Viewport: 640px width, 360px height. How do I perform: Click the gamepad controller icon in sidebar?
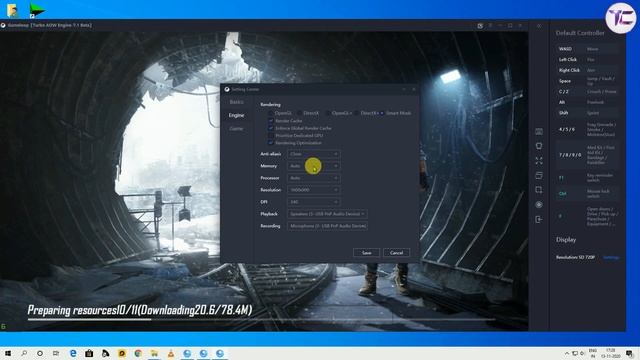pos(539,146)
